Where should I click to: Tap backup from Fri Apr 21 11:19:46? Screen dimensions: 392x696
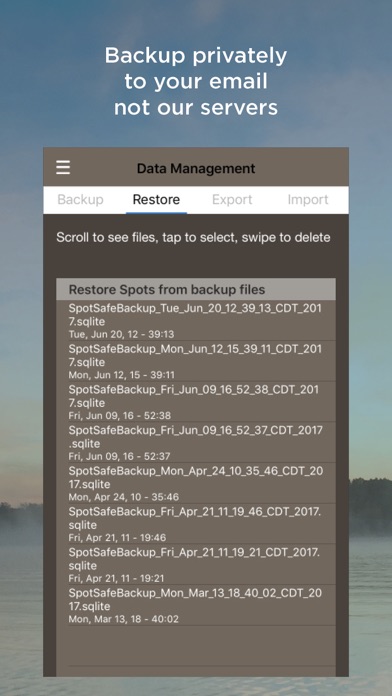(196, 524)
